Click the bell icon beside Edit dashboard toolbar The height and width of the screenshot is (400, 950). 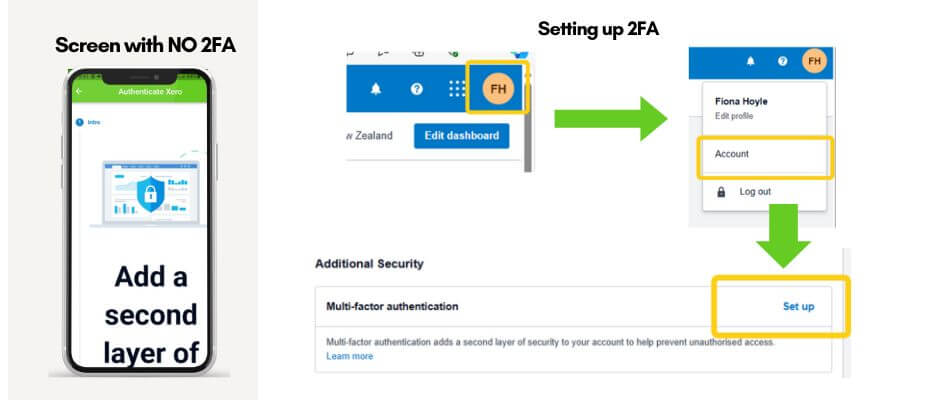tap(376, 89)
